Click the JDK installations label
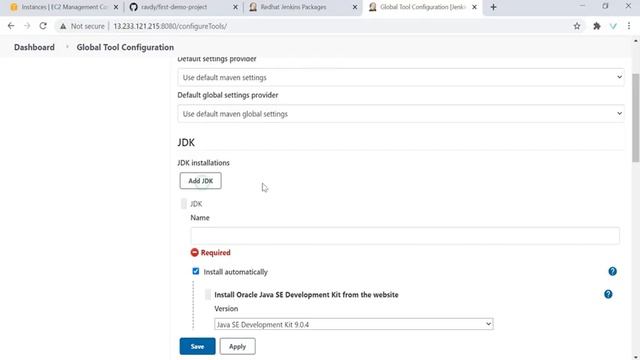 pos(204,163)
